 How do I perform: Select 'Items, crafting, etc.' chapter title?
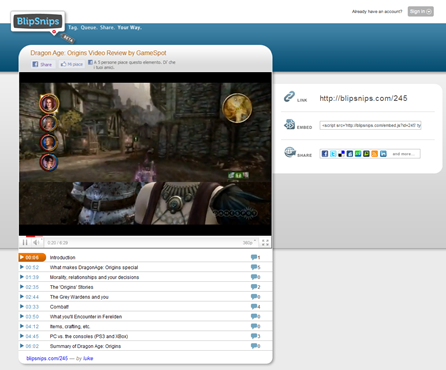tap(70, 326)
